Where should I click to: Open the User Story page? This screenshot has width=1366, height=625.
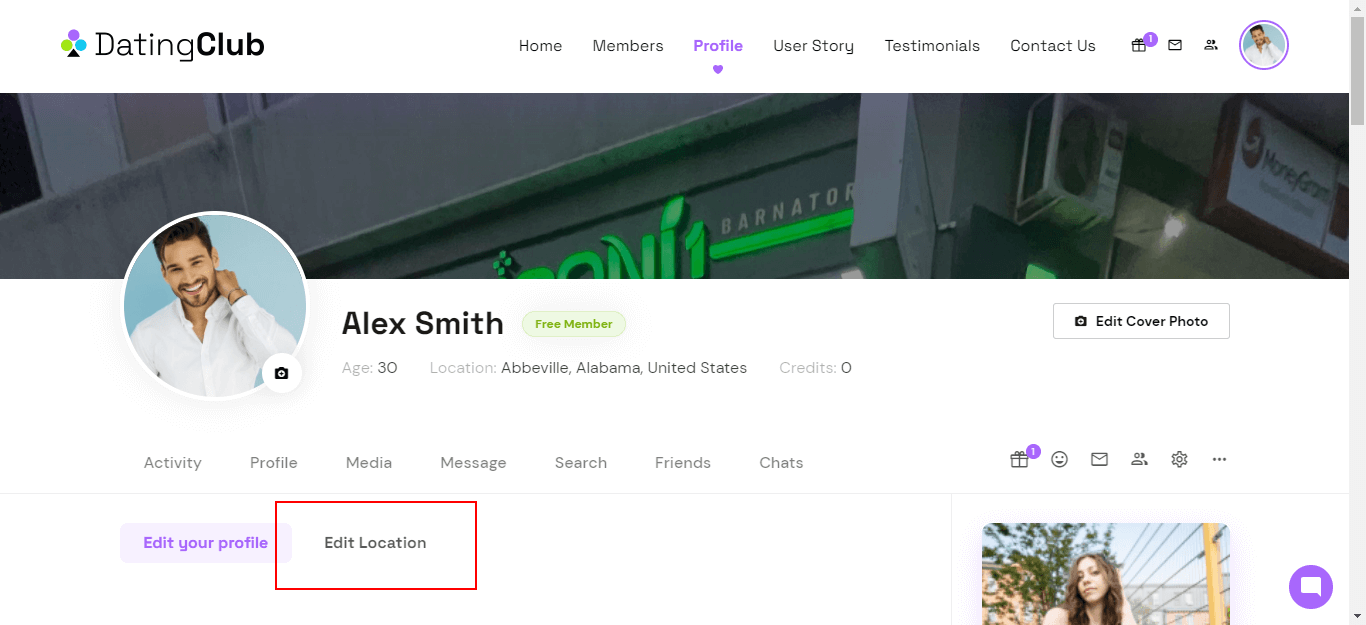(814, 46)
